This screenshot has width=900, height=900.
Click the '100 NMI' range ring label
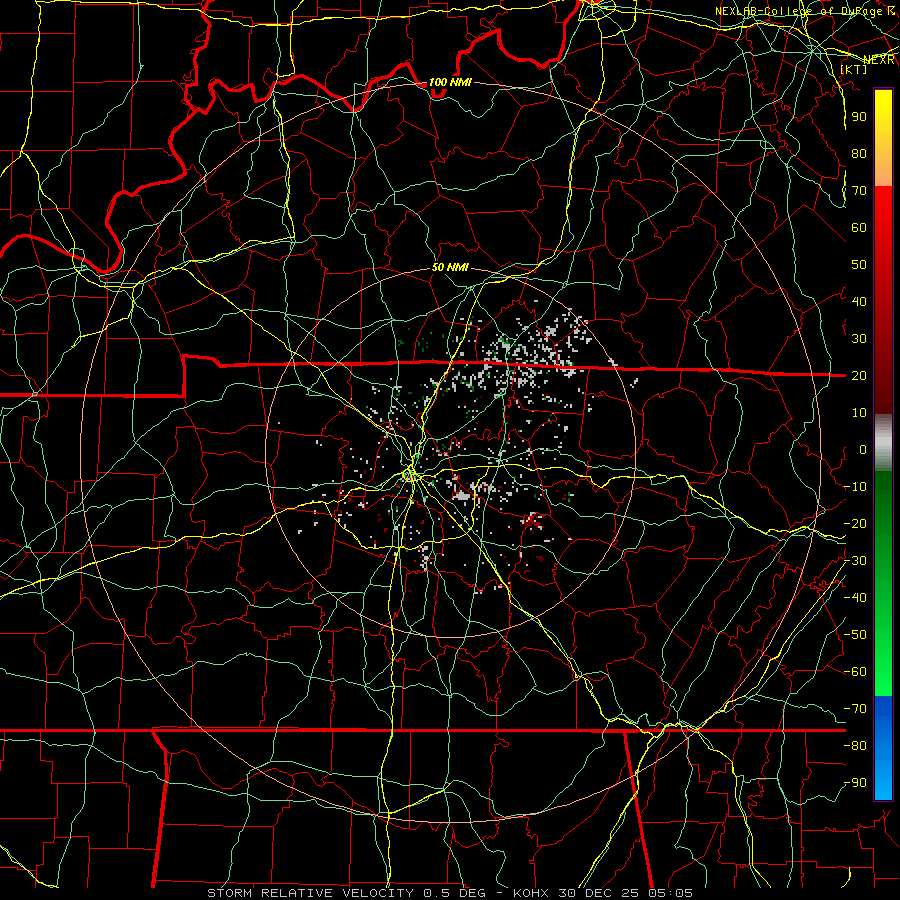coord(450,82)
